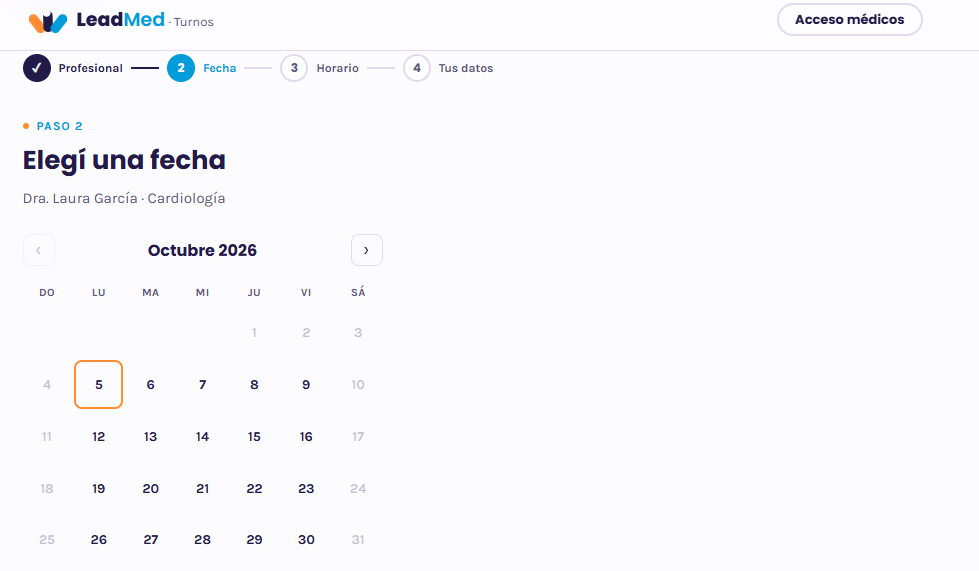This screenshot has width=979, height=571.
Task: Click the disabled Saturday 17 cell
Action: pos(358,437)
